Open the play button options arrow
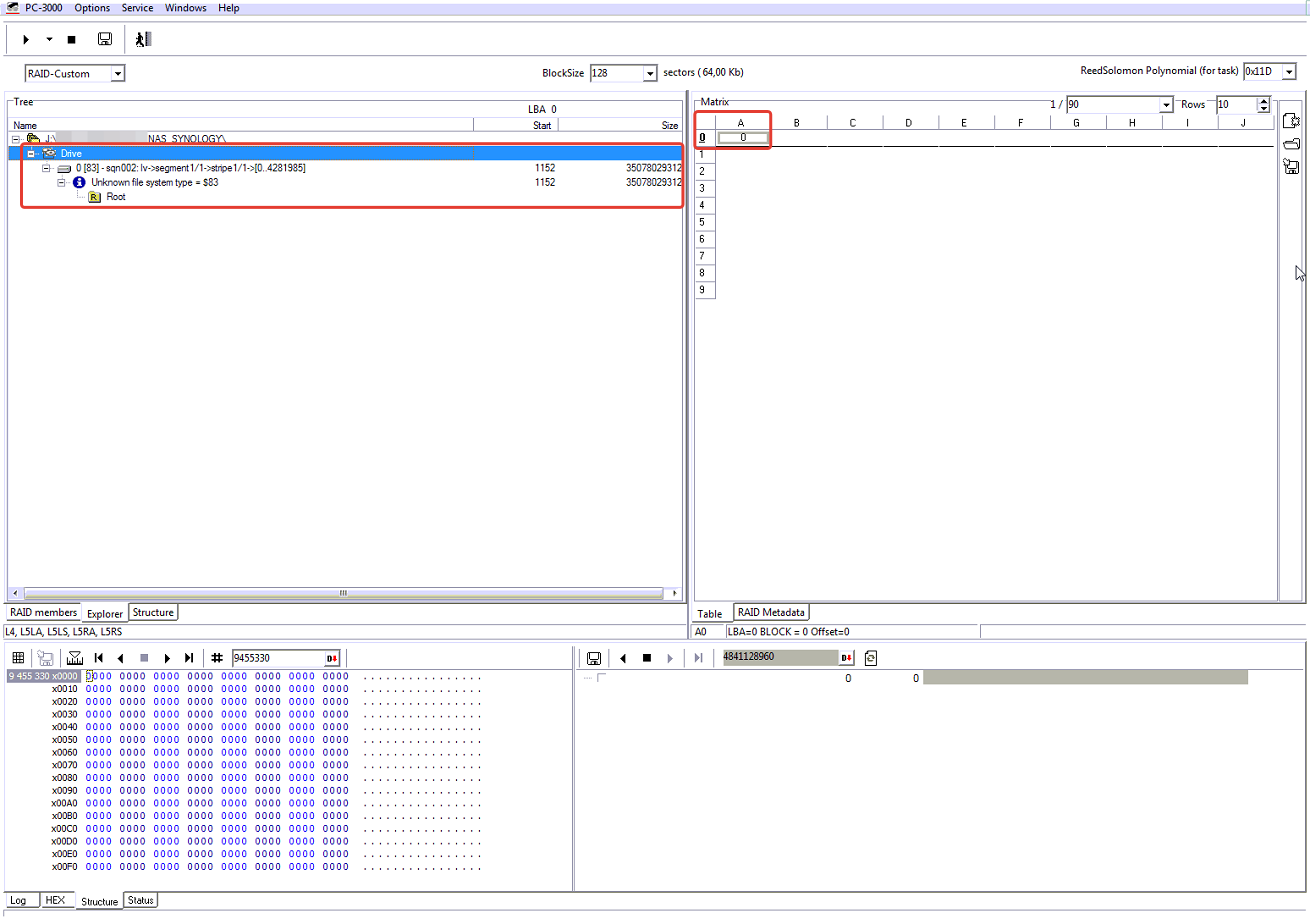The width and height of the screenshot is (1310, 917). tap(49, 40)
